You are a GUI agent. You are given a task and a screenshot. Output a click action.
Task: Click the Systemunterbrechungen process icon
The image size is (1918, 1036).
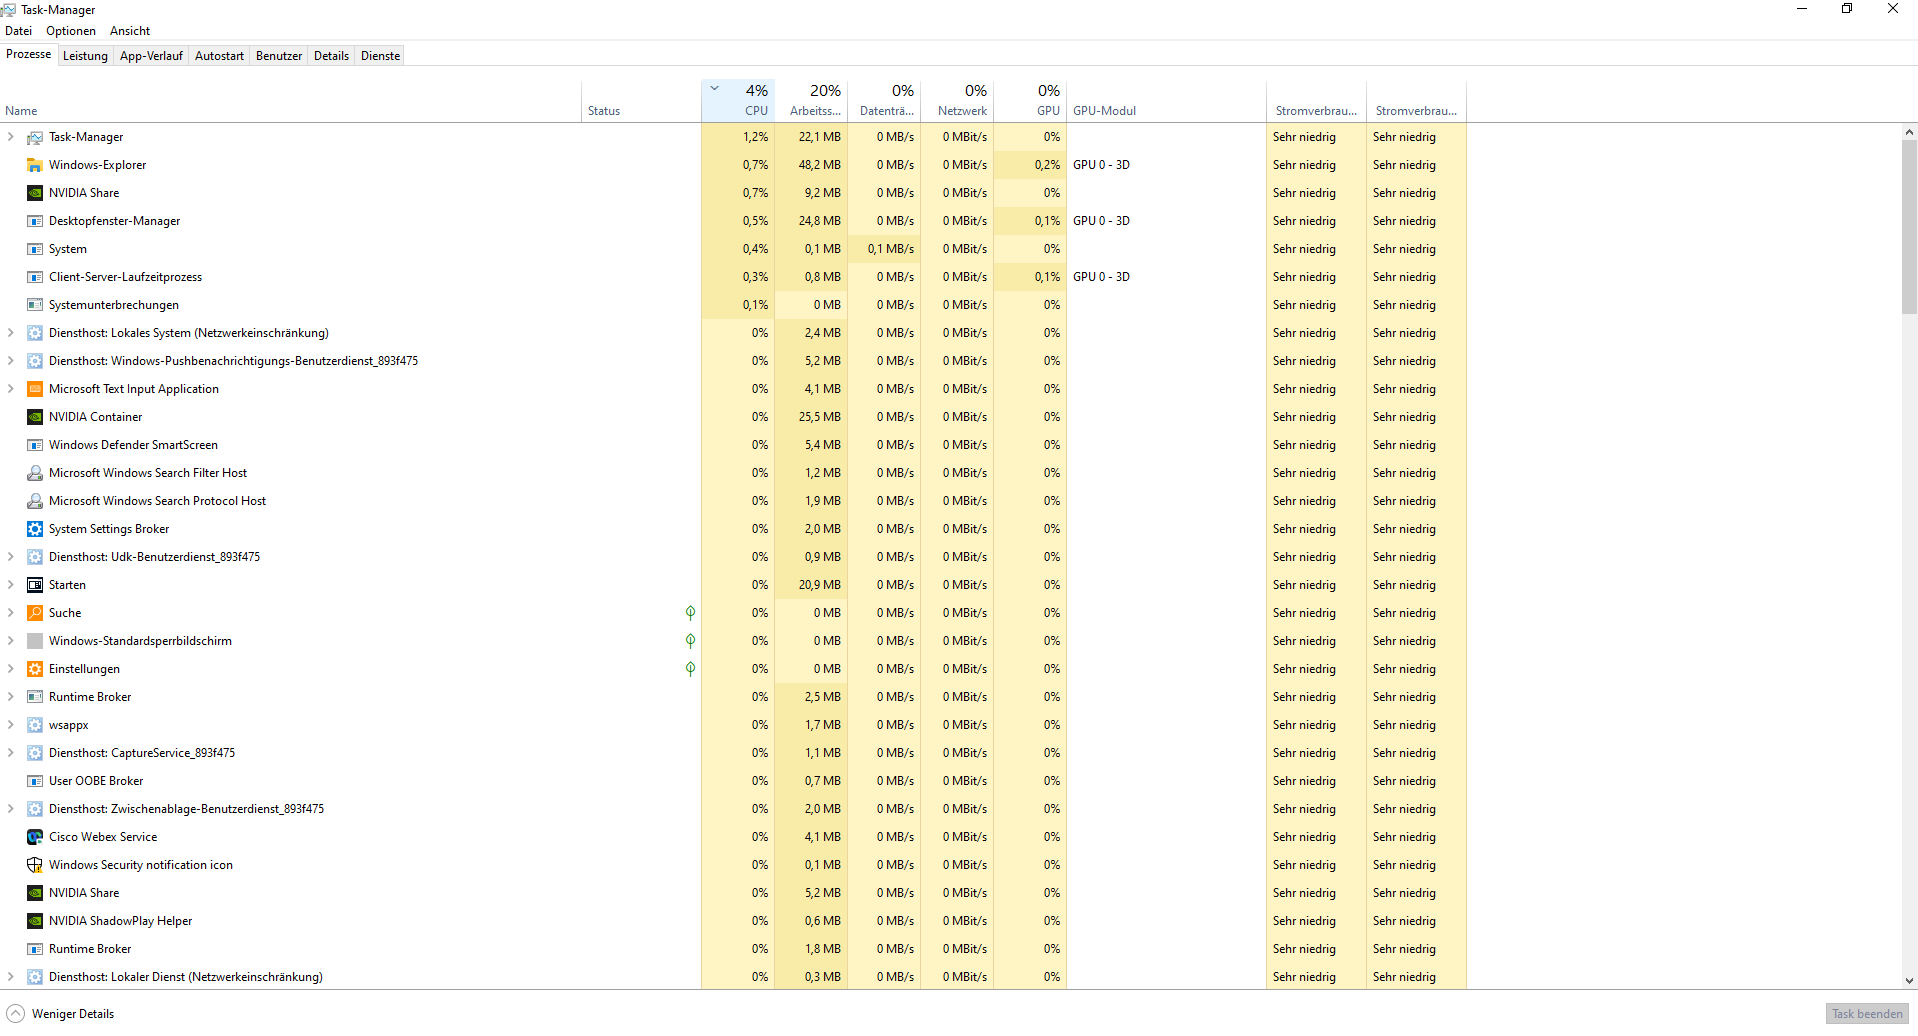[x=35, y=305]
